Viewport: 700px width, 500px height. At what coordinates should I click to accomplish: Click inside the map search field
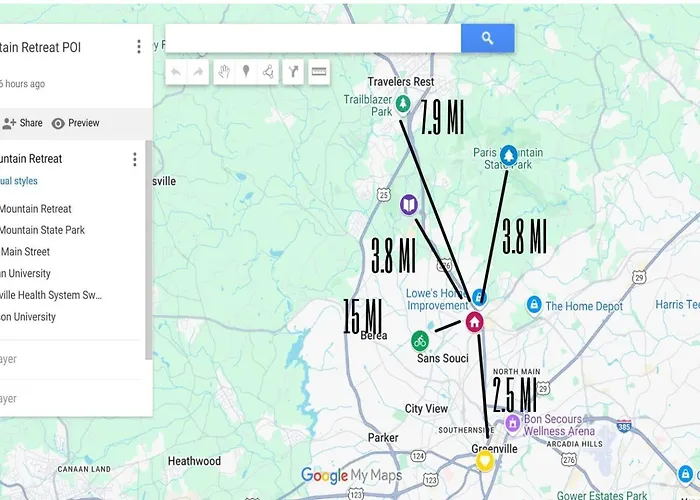click(x=312, y=38)
